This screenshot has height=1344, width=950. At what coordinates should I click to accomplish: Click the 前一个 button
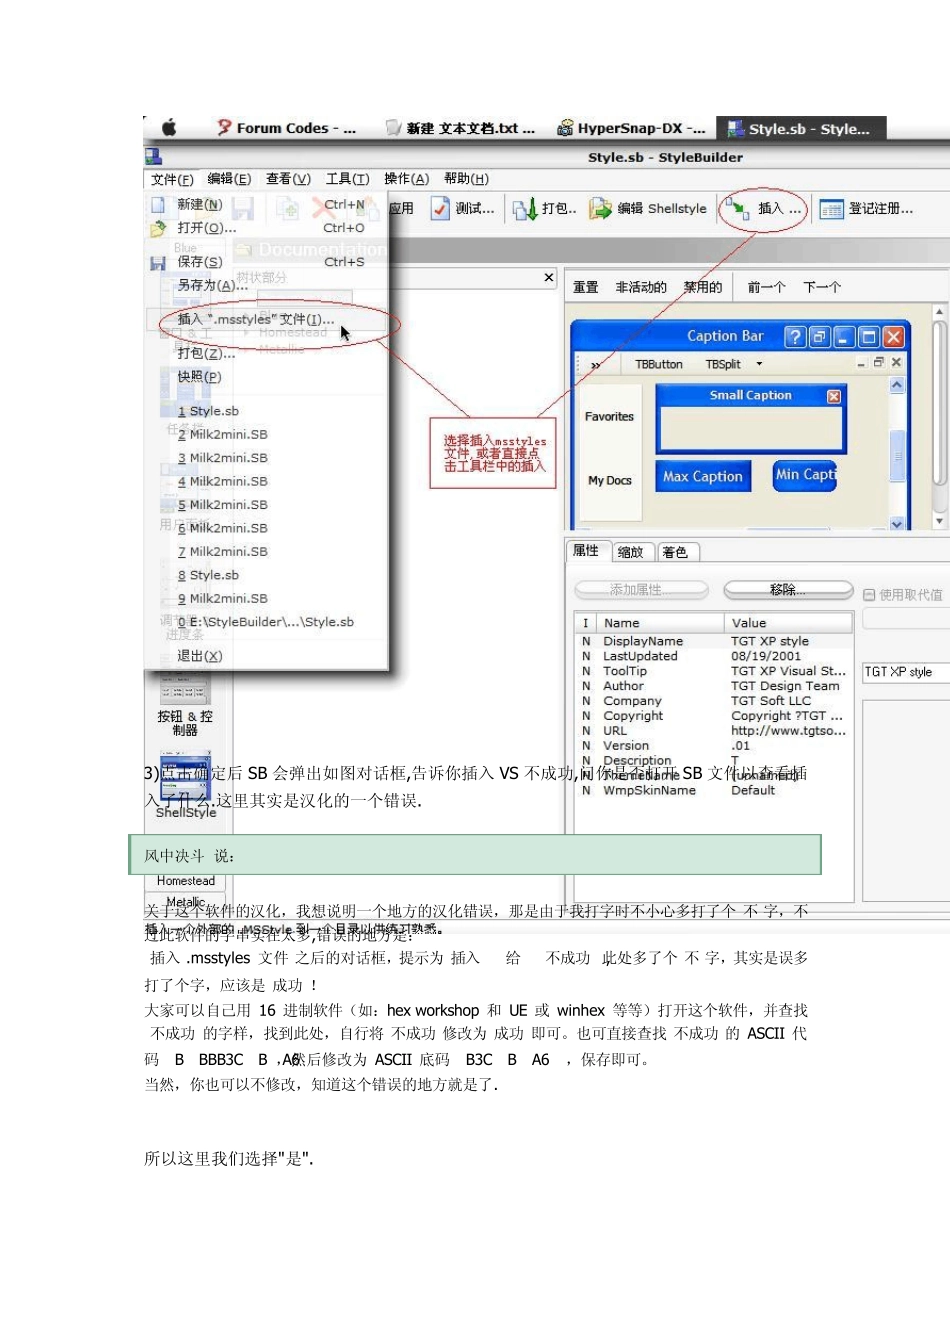[766, 287]
